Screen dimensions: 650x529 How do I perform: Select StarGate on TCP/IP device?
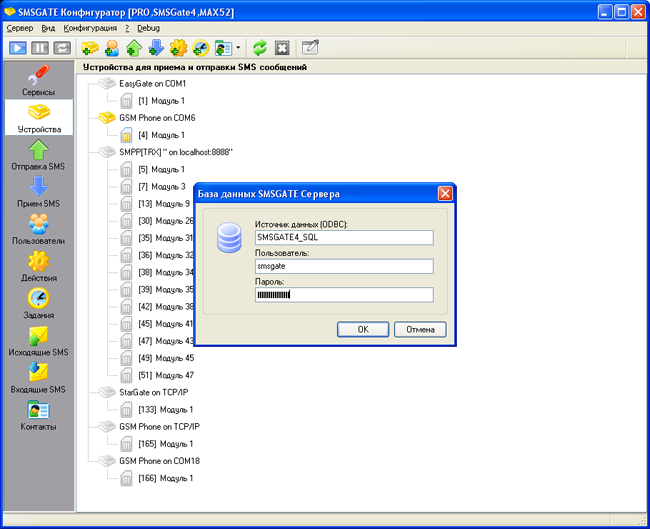click(x=153, y=393)
